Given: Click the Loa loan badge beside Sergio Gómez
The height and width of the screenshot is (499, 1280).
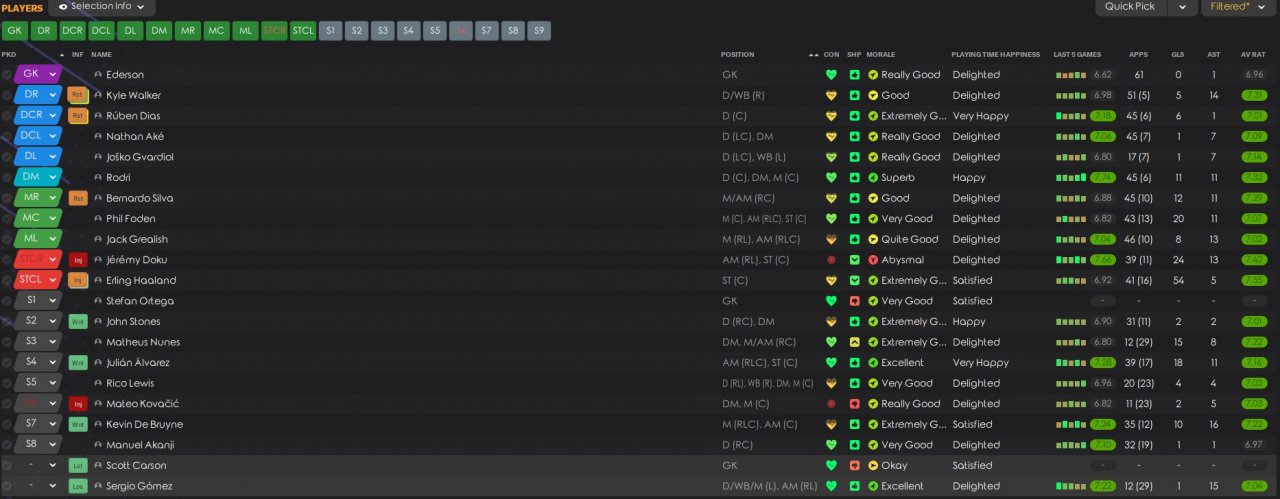Looking at the screenshot, I should [78, 486].
